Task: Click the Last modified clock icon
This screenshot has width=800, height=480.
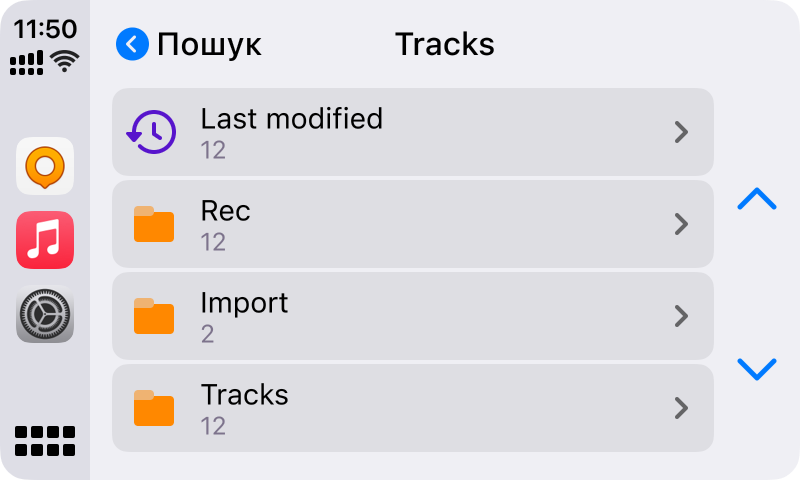Action: (151, 132)
